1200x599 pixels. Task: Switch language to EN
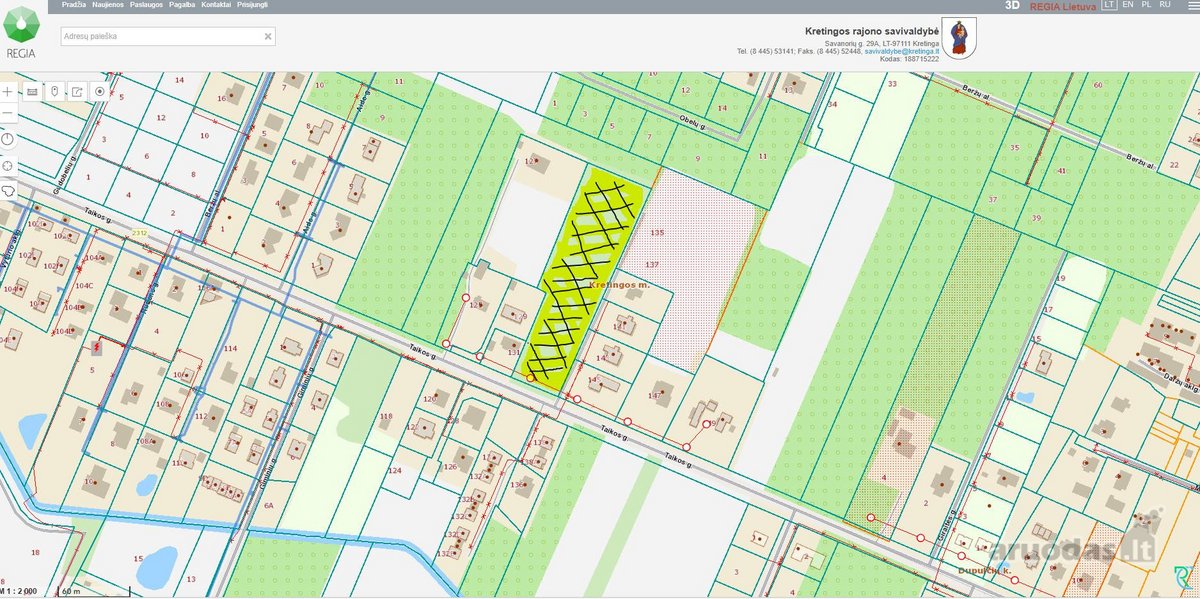click(x=1128, y=5)
